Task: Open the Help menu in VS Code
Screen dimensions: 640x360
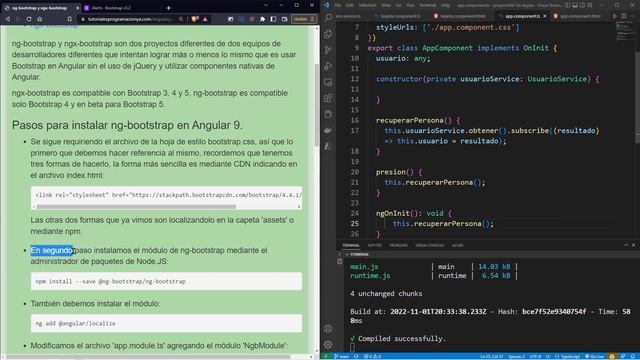Action: tap(446, 5)
